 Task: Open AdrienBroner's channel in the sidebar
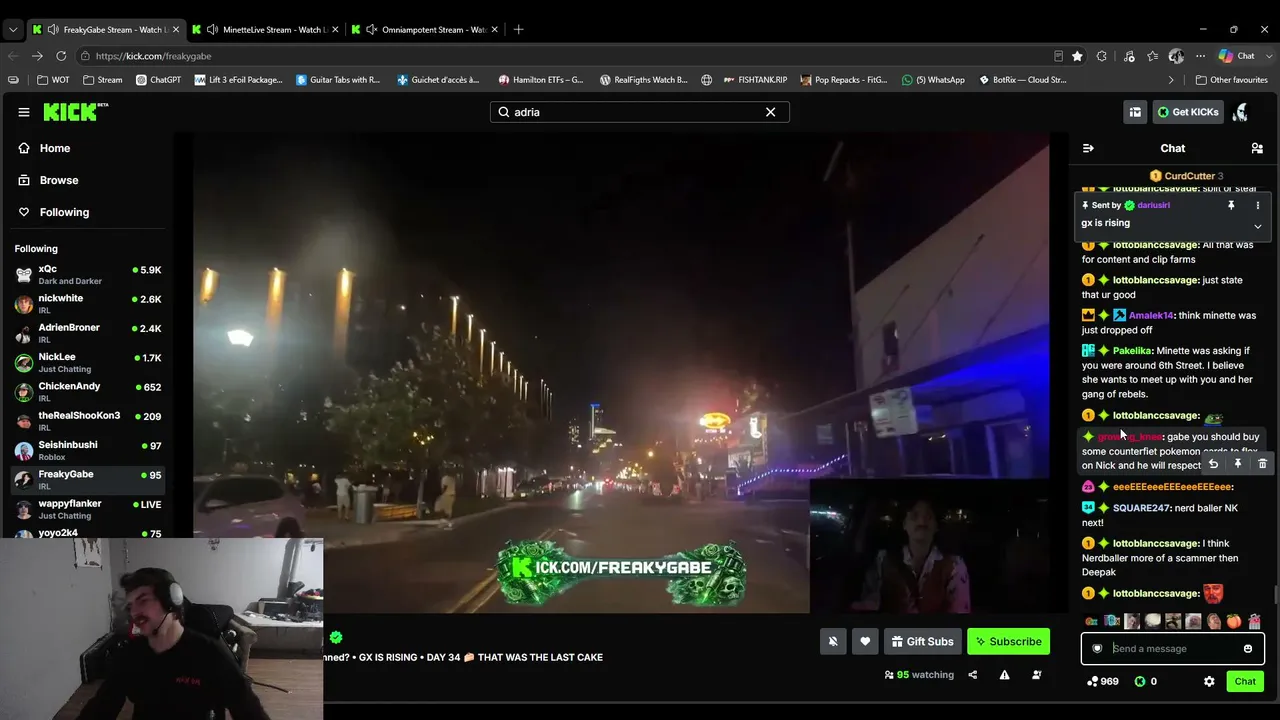point(88,333)
